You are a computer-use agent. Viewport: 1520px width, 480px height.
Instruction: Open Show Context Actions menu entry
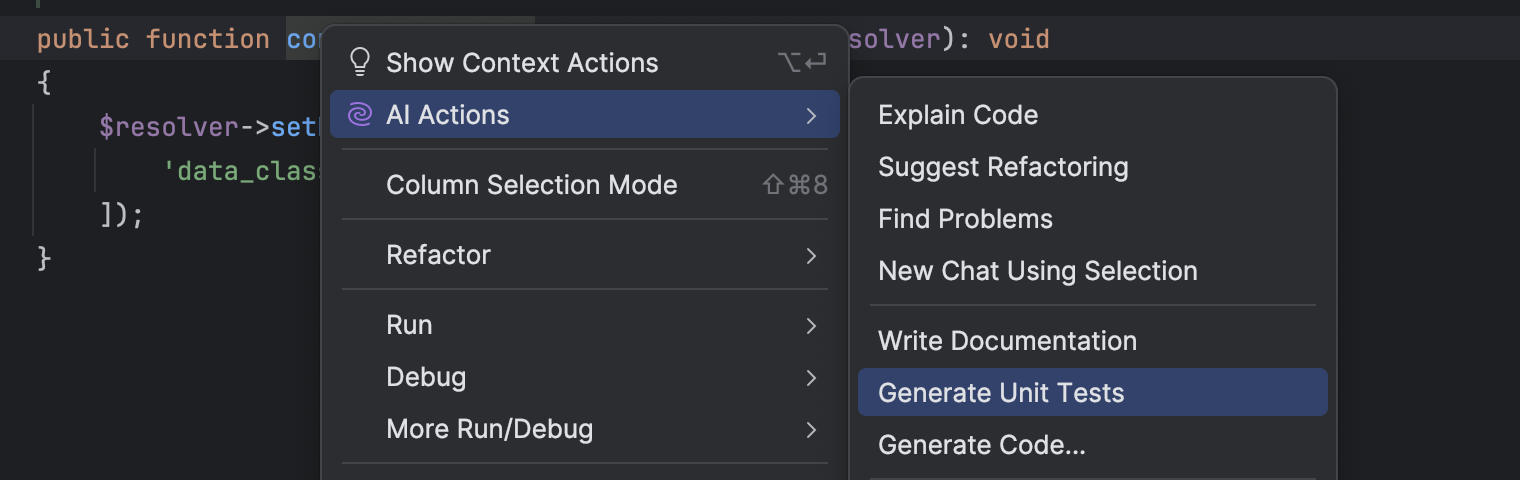point(522,63)
